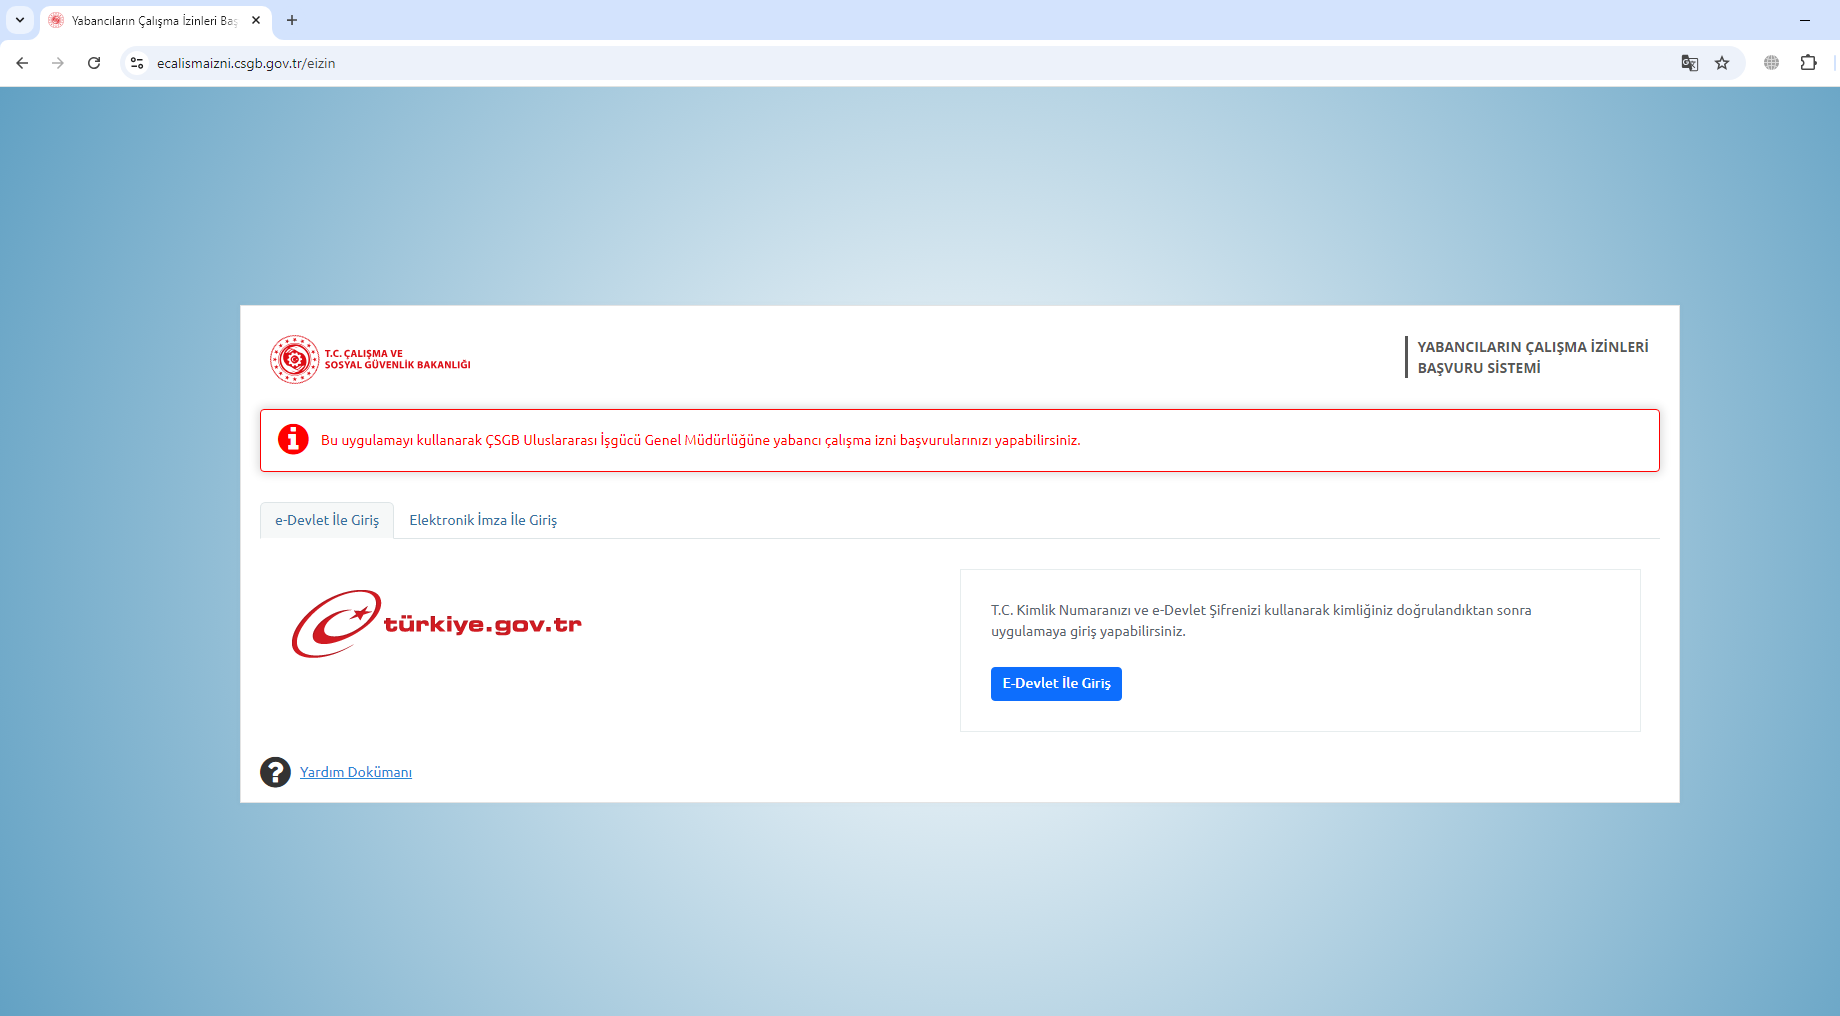Click the browser forward arrow

point(58,63)
